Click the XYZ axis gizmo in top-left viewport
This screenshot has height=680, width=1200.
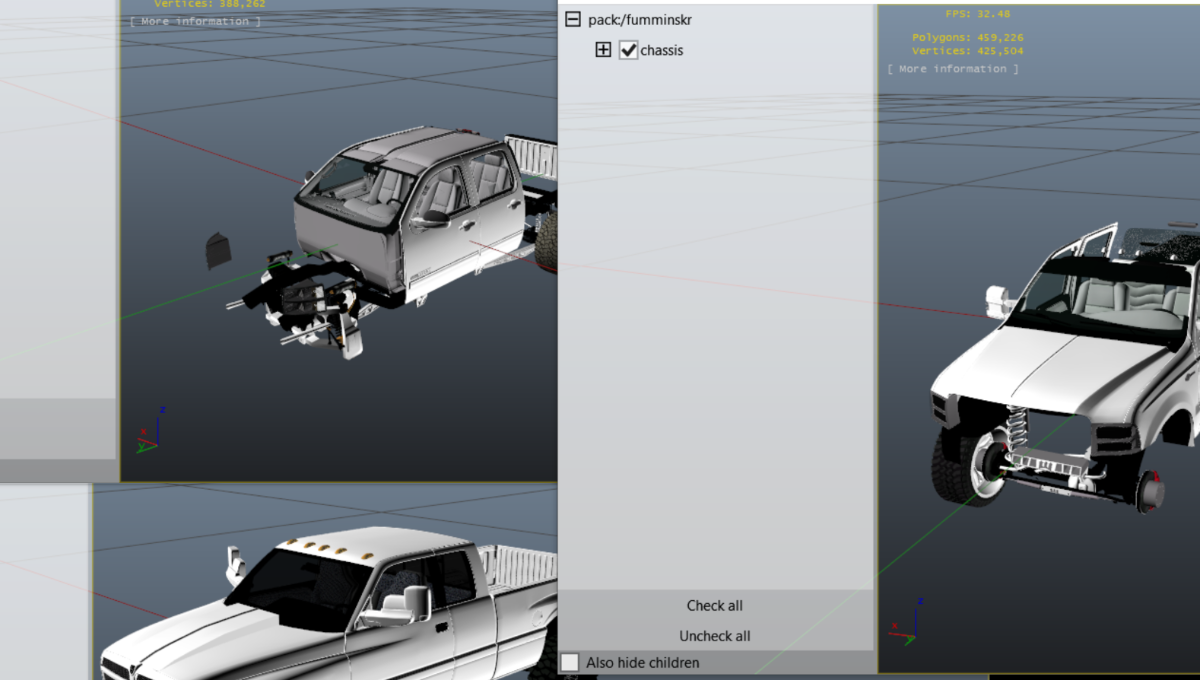point(149,430)
